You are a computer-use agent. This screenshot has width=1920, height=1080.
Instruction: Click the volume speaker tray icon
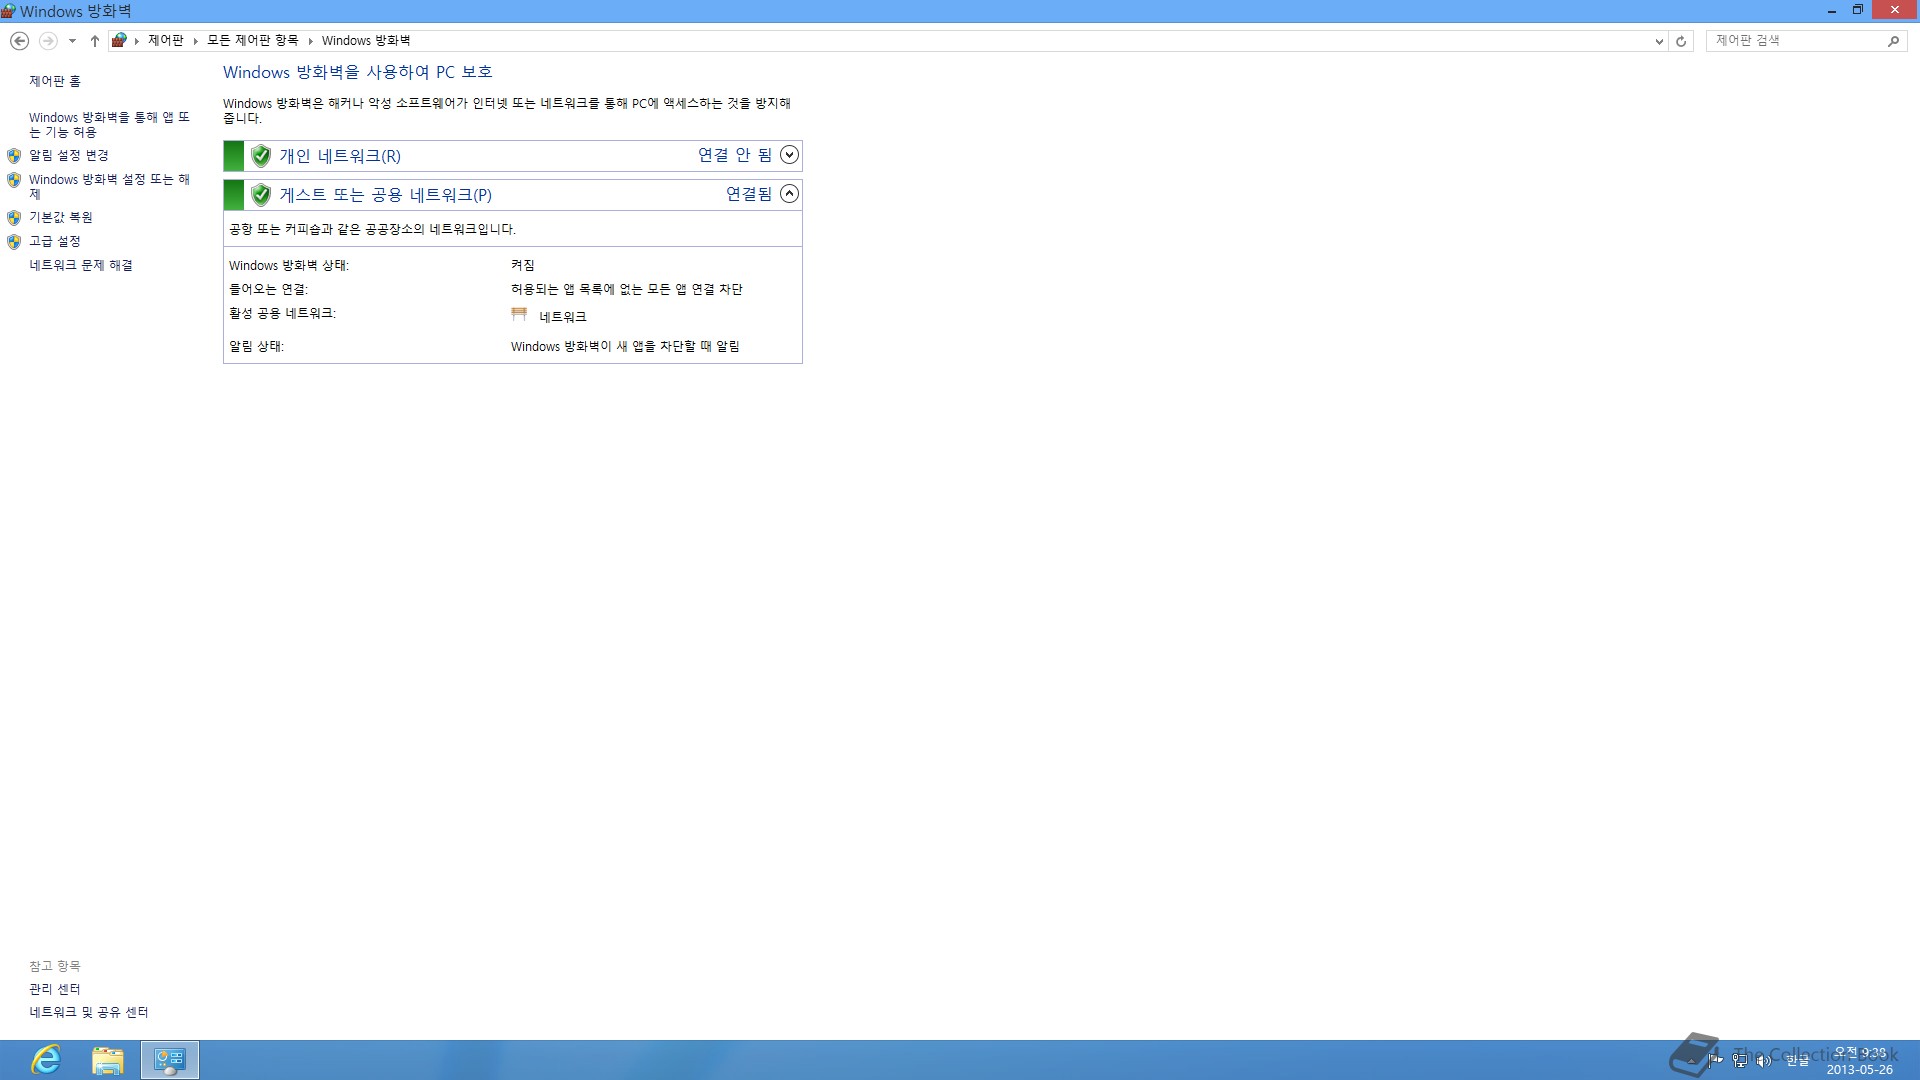1764,1060
